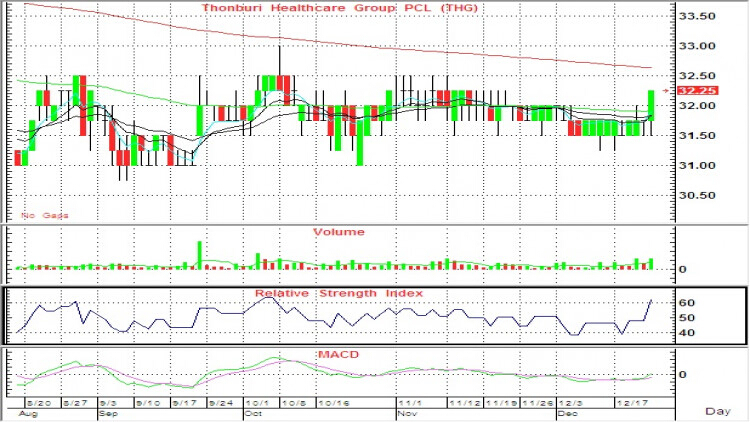Click the 40 level on the RSI axis
The height and width of the screenshot is (422, 750).
coord(687,333)
